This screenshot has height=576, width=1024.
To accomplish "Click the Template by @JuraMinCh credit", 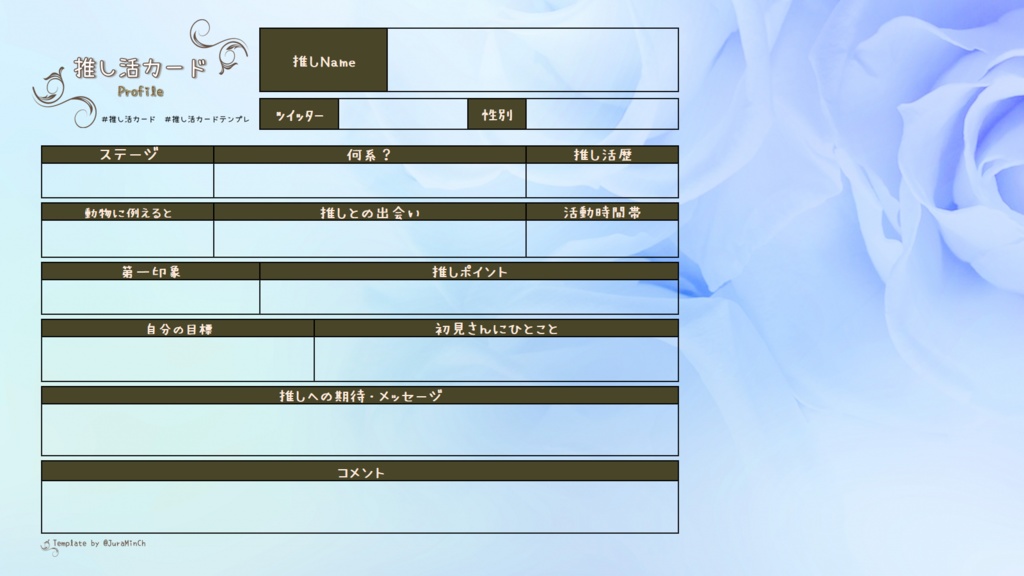I will point(99,543).
